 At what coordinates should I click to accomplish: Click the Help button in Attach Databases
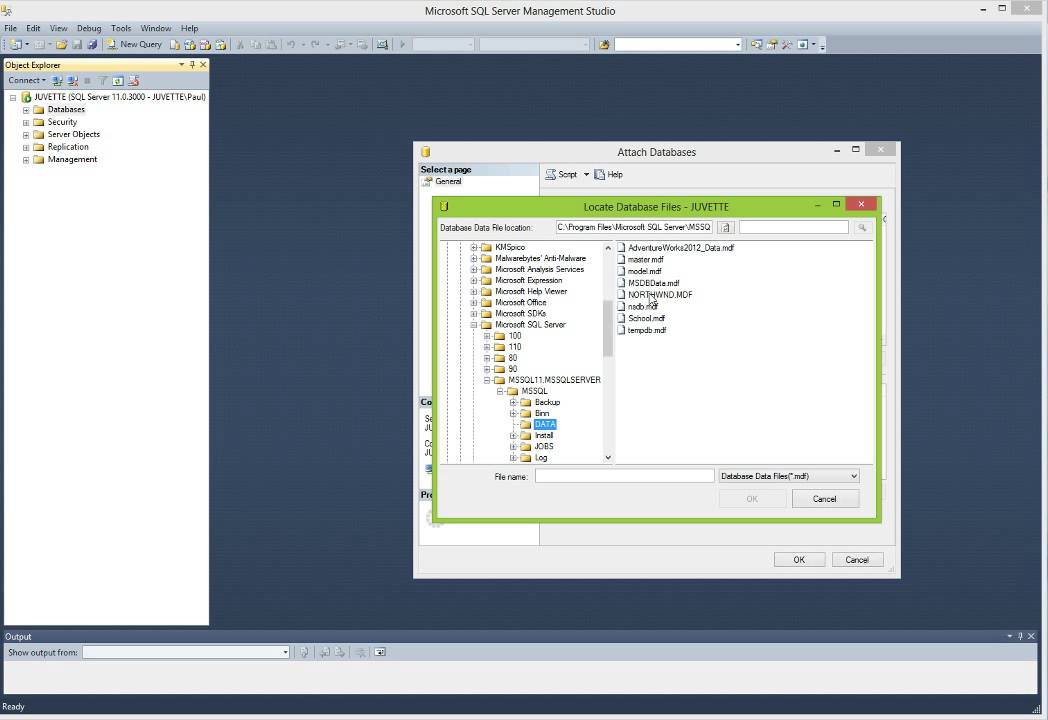click(609, 174)
